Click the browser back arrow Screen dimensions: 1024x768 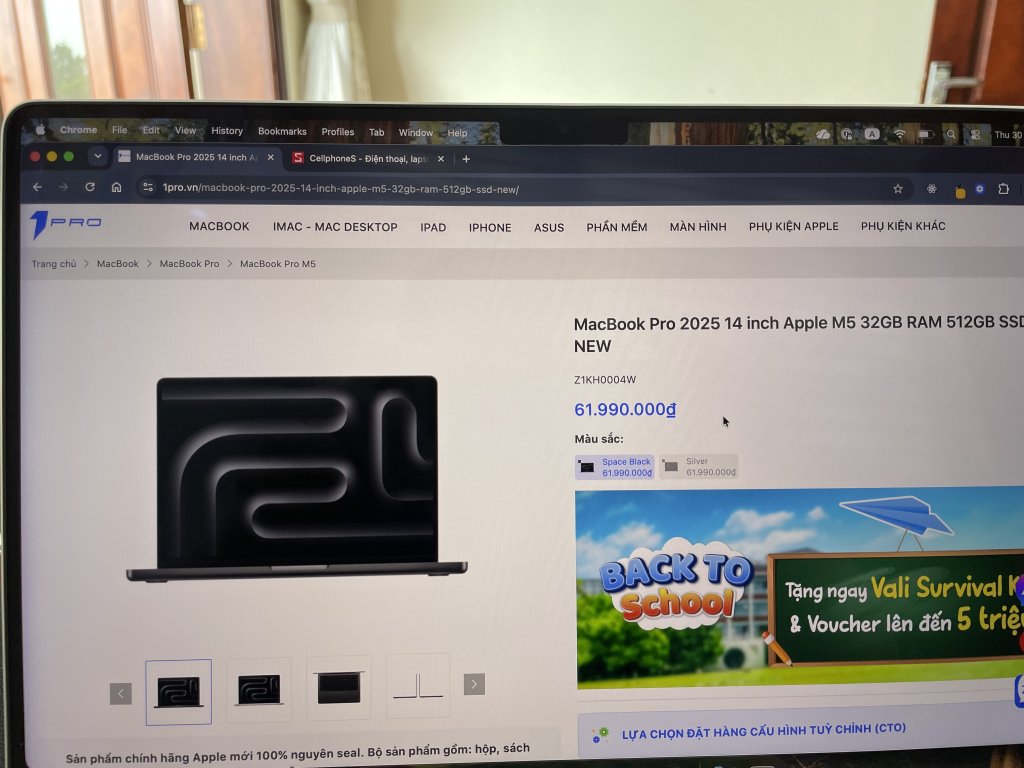click(37, 187)
